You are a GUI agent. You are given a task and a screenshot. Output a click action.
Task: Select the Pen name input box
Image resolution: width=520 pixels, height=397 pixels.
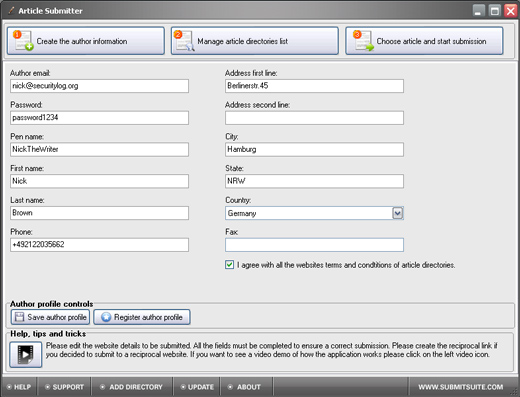point(99,149)
